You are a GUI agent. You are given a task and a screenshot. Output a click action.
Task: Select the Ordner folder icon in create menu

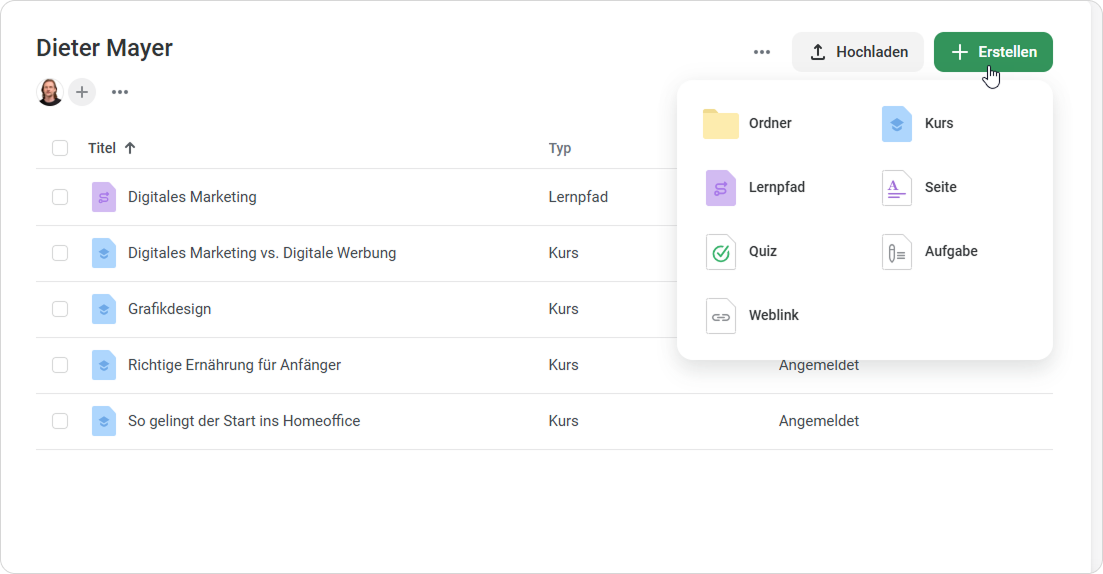click(x=720, y=124)
